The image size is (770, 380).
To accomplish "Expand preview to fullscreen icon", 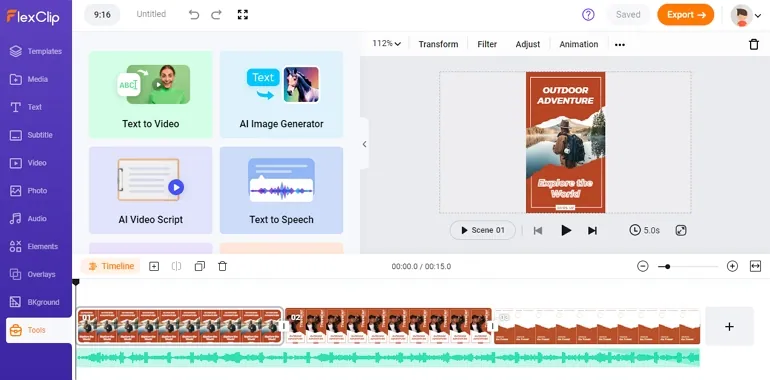I will 681,230.
